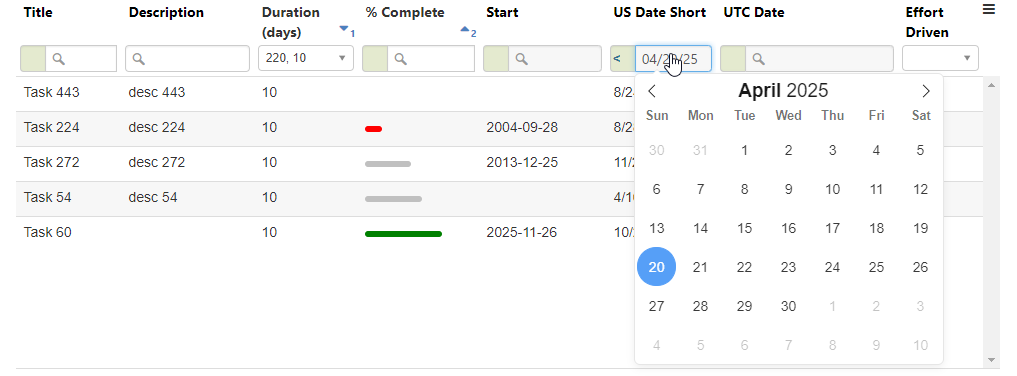The width and height of the screenshot is (1017, 376).
Task: Pick the highlighted date 20 in calendar
Action: (656, 267)
